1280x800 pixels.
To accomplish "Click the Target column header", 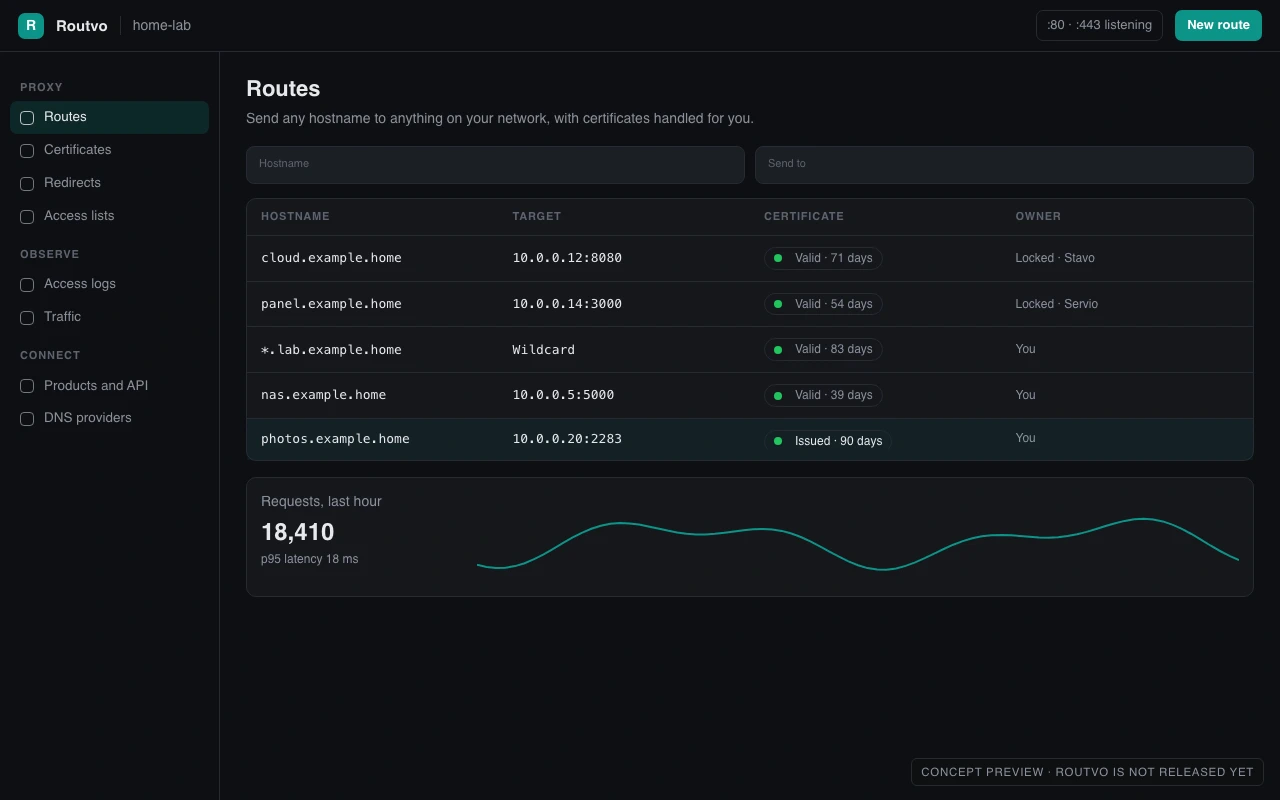I will point(537,216).
